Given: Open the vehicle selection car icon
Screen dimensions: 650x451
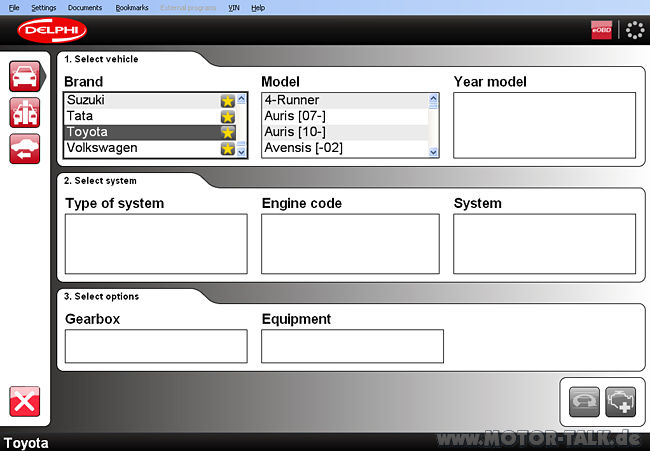Looking at the screenshot, I should click(x=25, y=76).
